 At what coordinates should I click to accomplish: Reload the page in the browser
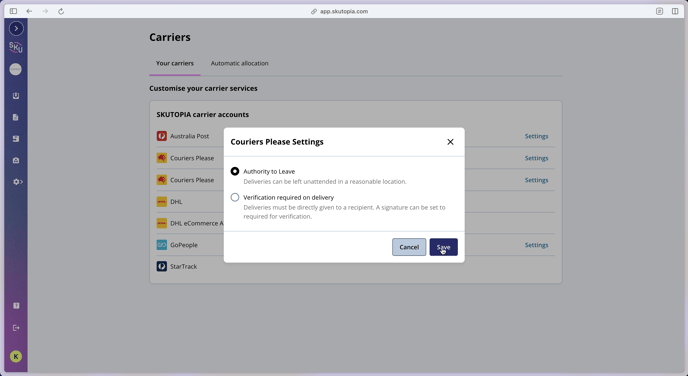click(61, 11)
